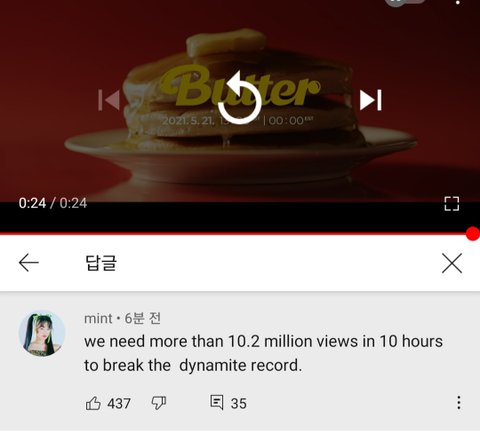Enter fullscreen video mode
The width and height of the screenshot is (480, 442).
pos(452,203)
